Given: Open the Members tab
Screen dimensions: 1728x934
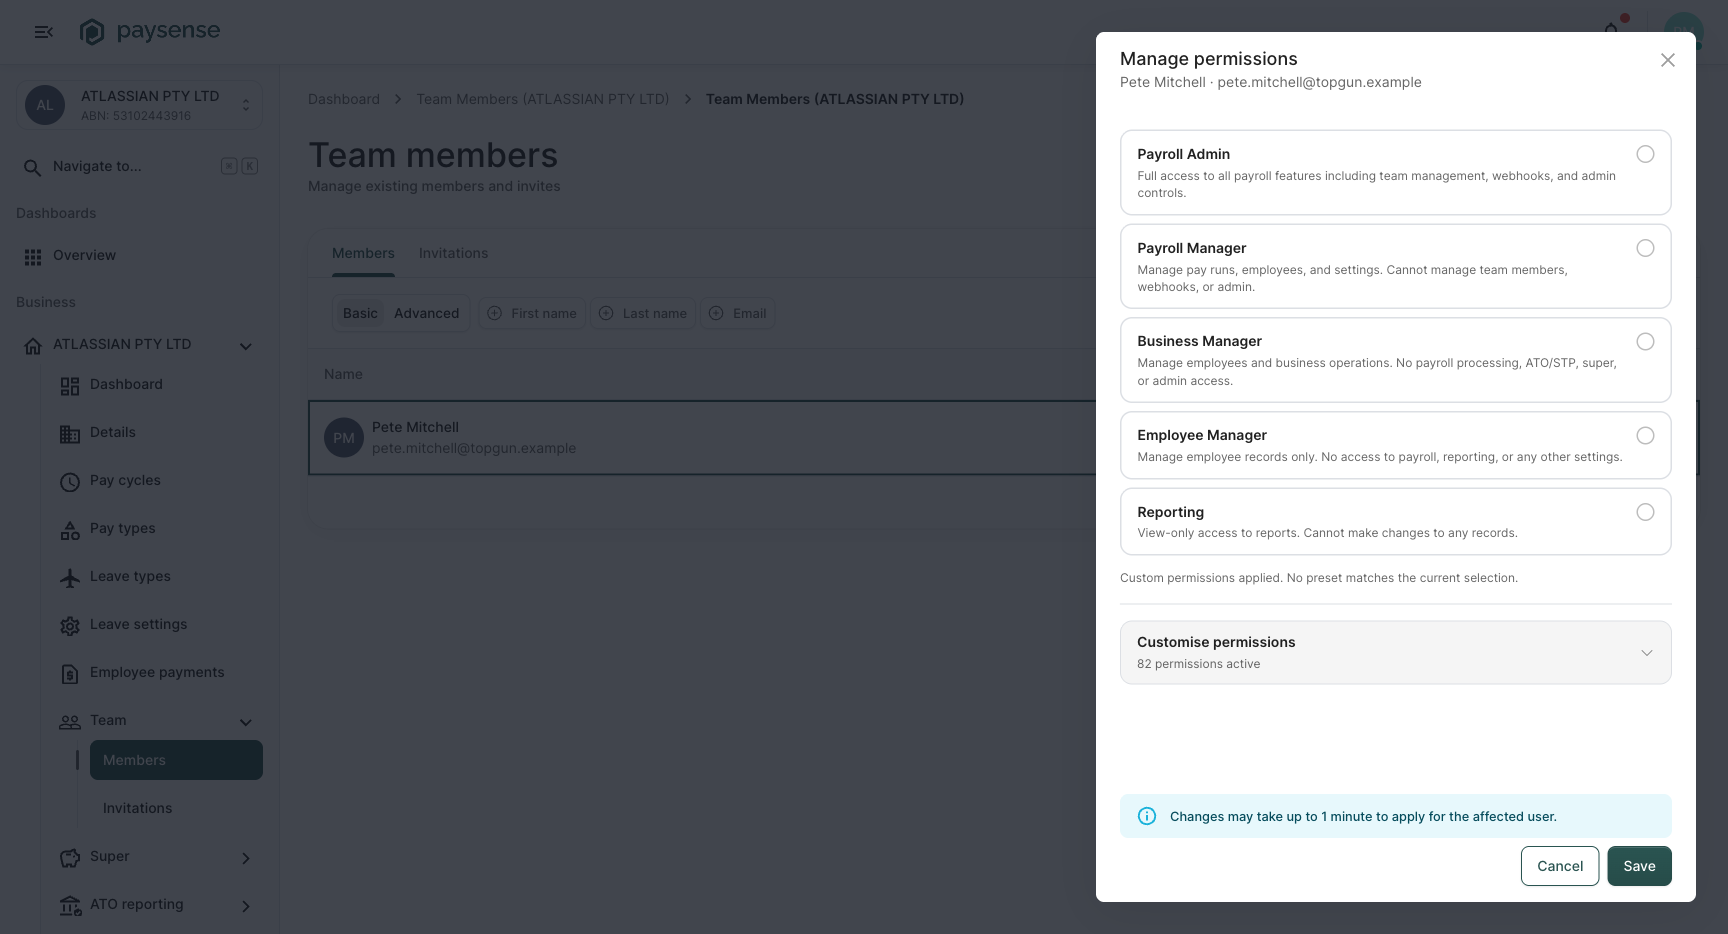Looking at the screenshot, I should [x=363, y=253].
